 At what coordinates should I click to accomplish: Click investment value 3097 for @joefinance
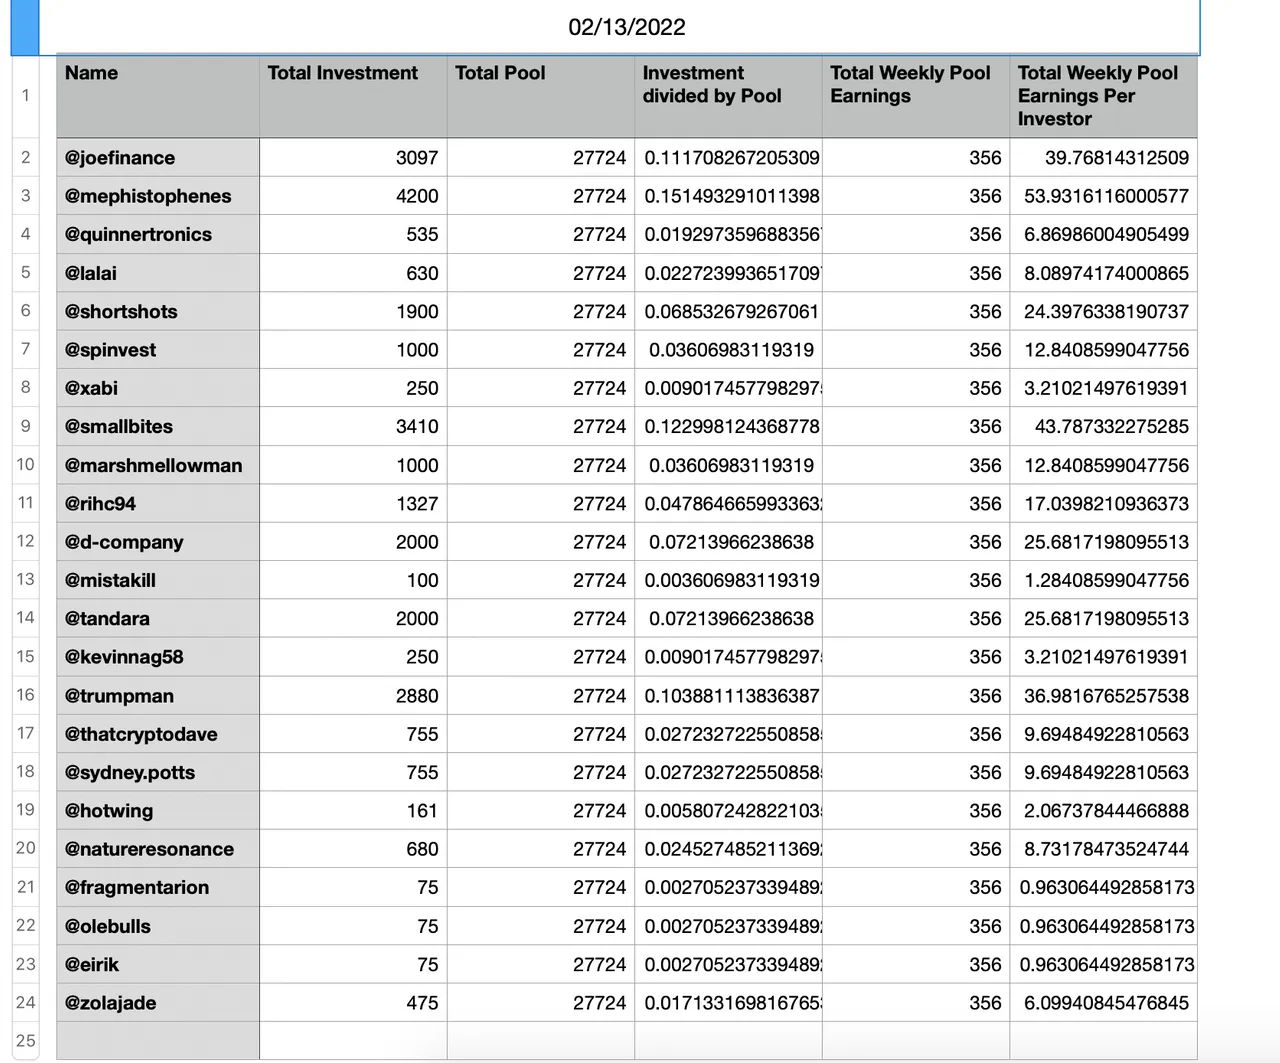click(x=353, y=157)
